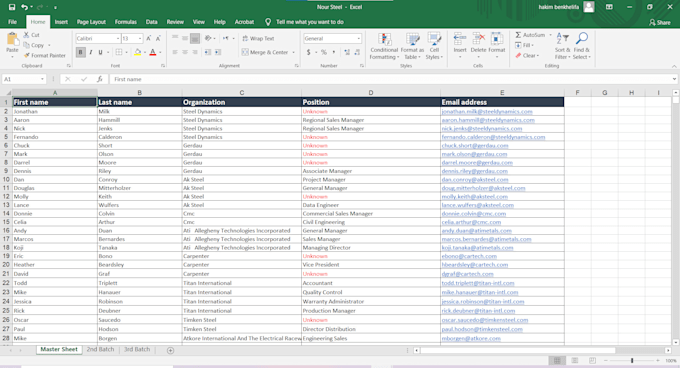Screen dimensions: 680x368
Task: Open Fill dropdown
Action: pos(525,45)
